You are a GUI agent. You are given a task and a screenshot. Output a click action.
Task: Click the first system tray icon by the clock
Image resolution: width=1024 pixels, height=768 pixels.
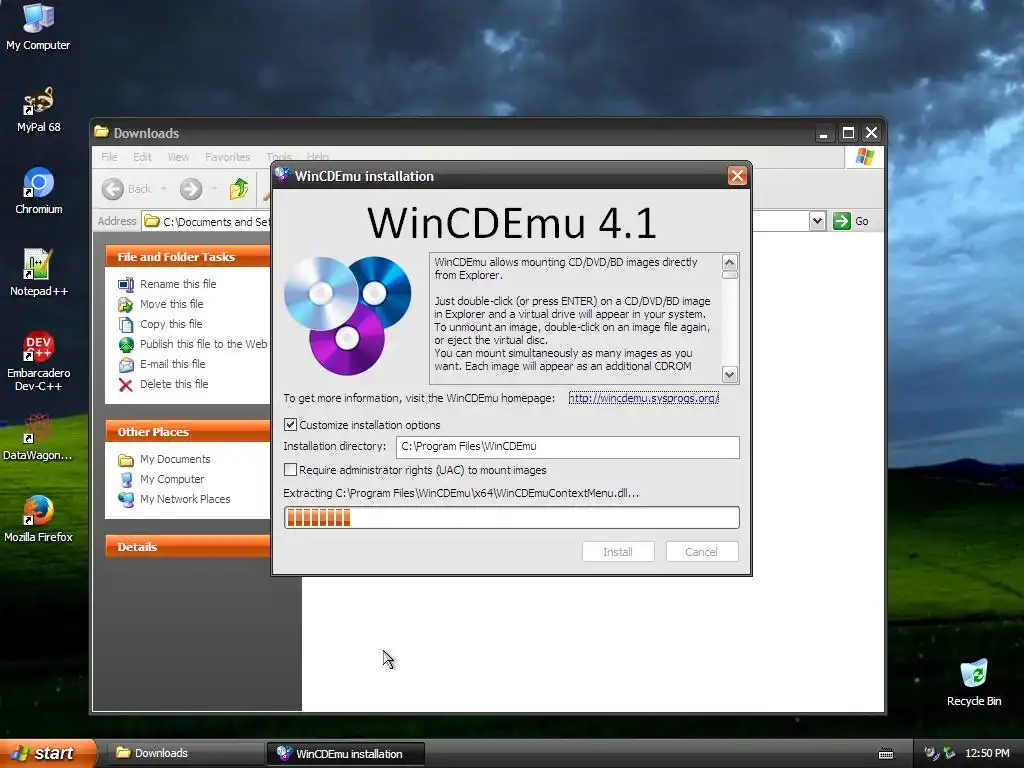tap(930, 753)
